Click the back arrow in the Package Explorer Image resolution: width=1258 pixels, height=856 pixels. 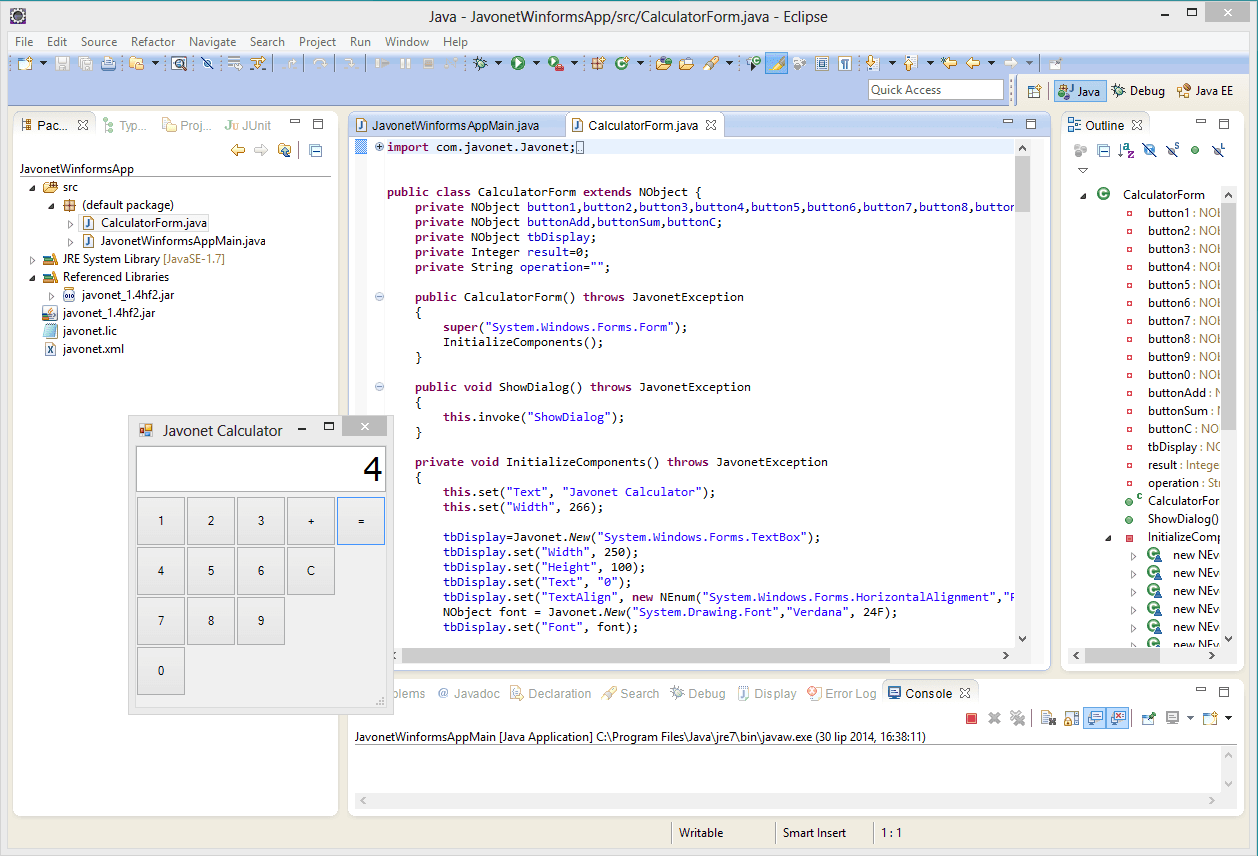pos(237,150)
